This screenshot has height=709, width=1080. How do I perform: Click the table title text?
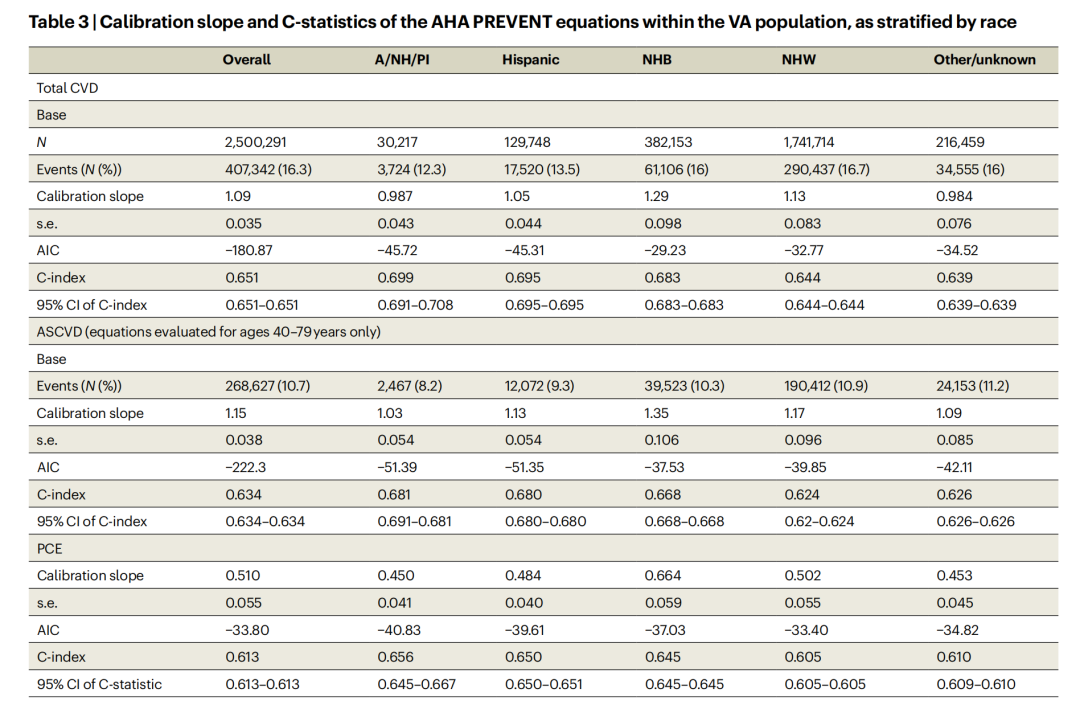pos(522,22)
